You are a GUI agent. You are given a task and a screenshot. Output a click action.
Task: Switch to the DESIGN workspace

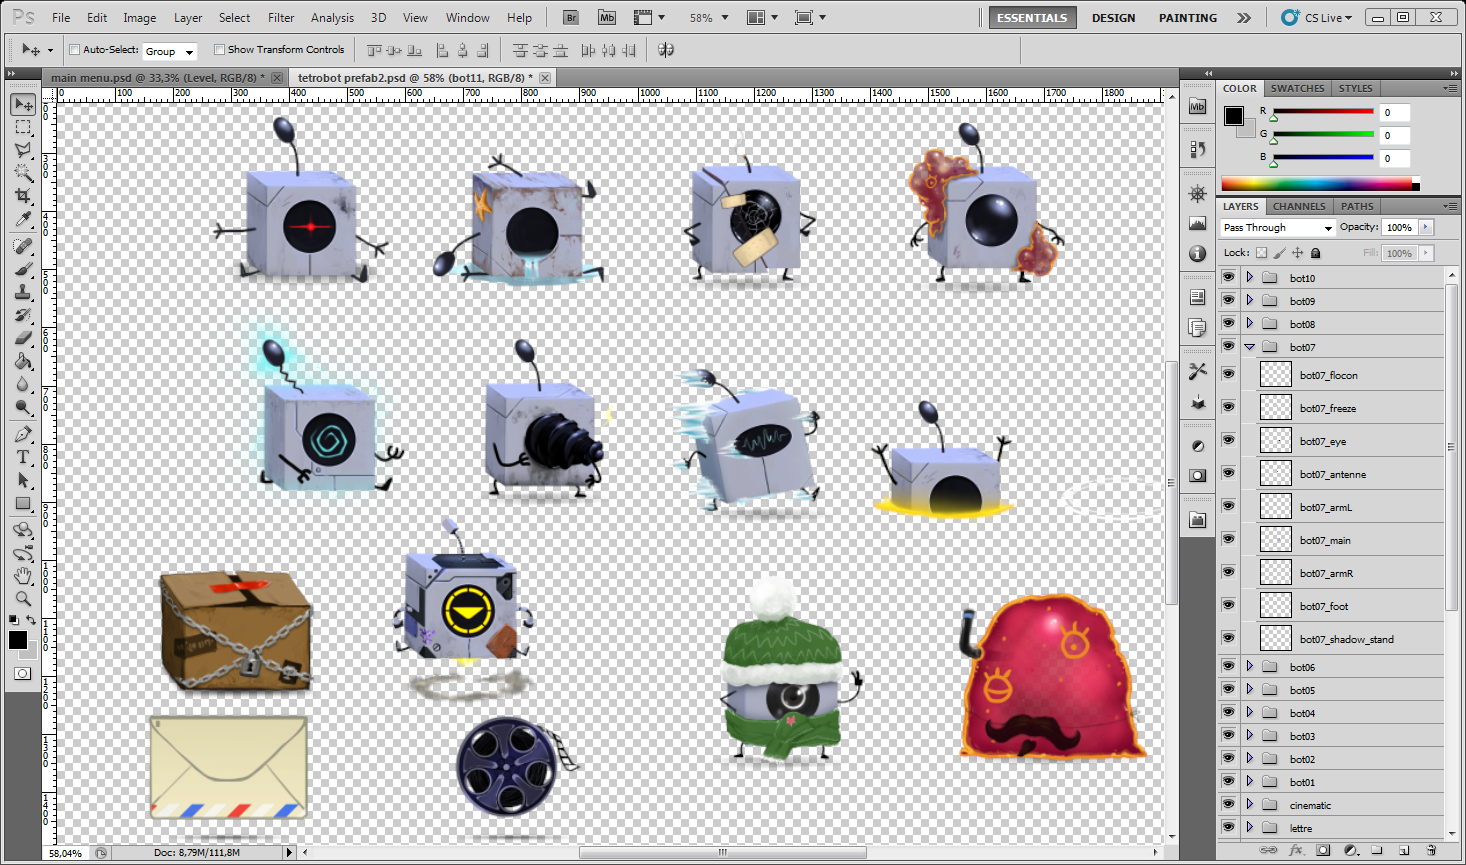(x=1113, y=18)
